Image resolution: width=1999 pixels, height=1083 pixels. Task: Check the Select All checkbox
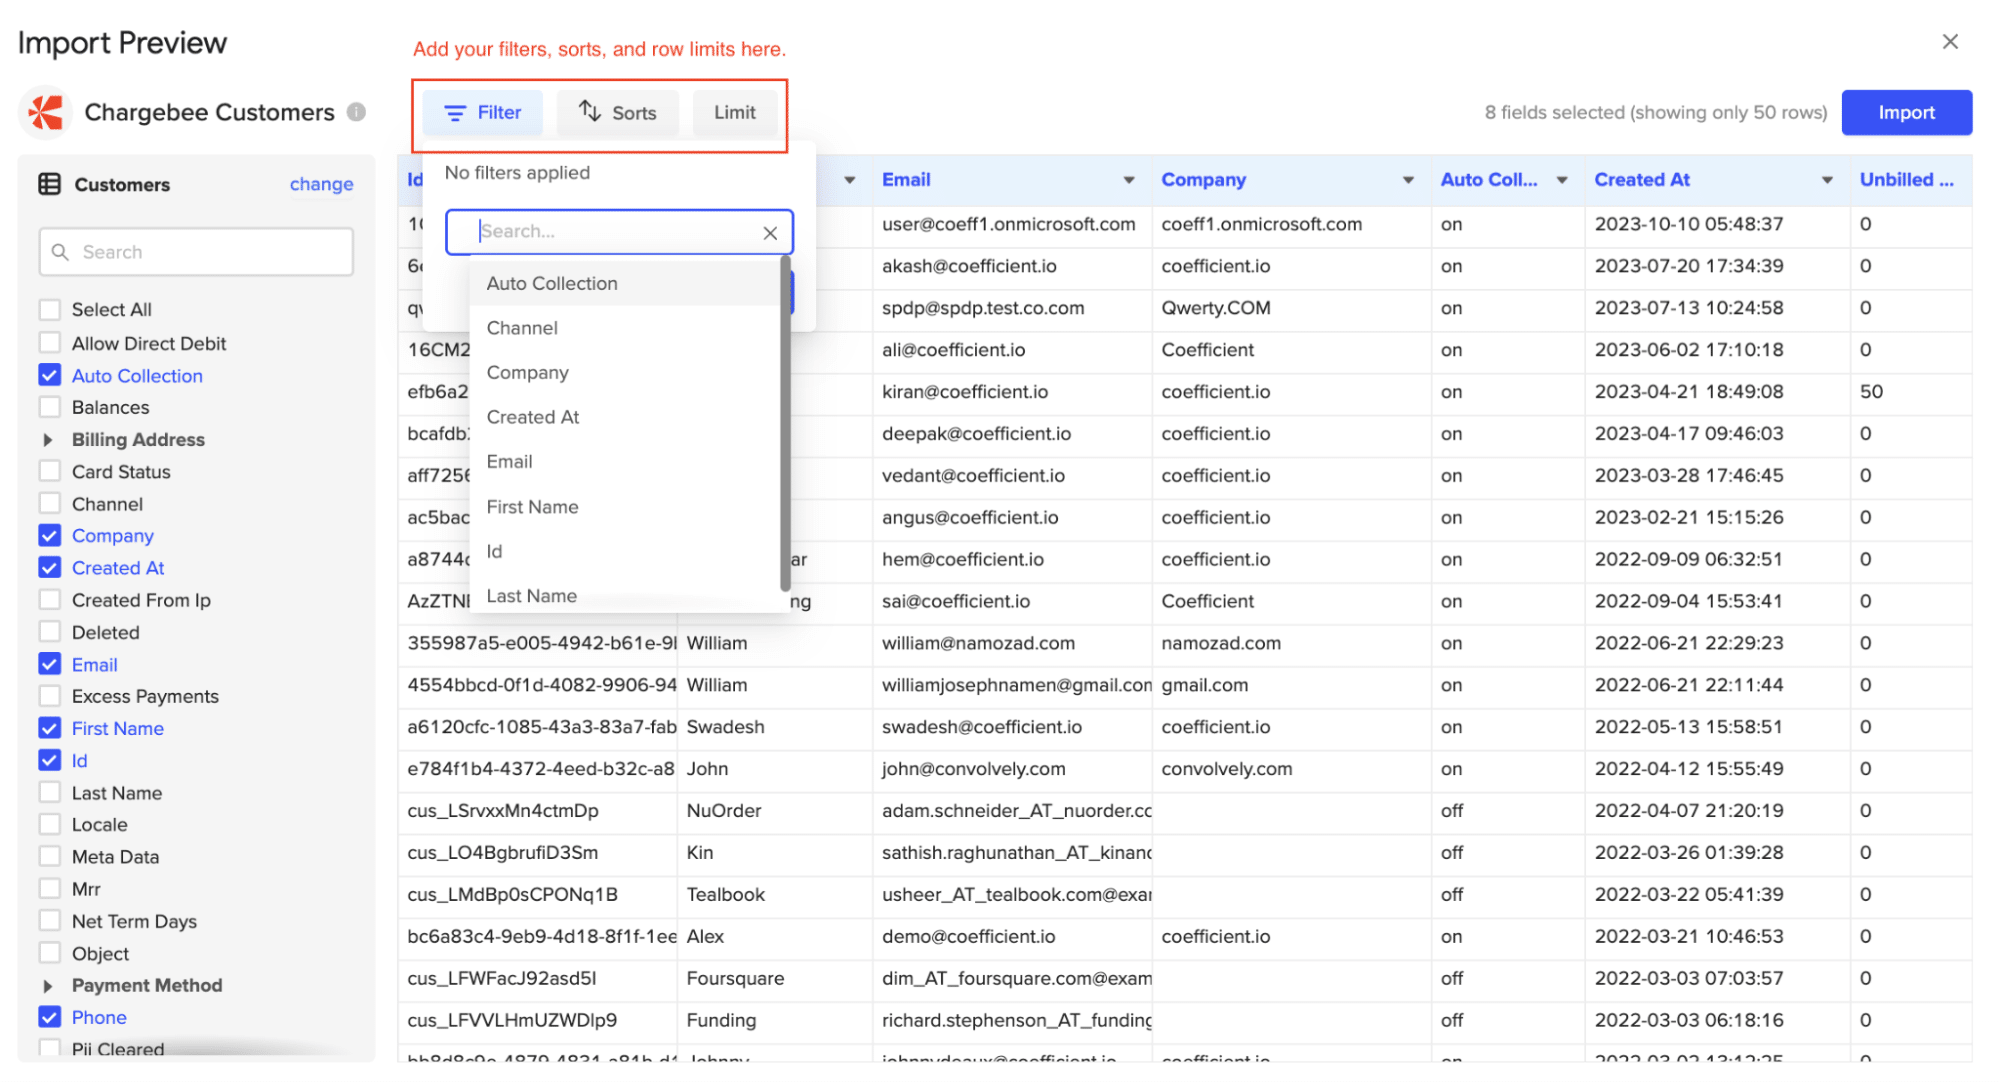coord(50,309)
